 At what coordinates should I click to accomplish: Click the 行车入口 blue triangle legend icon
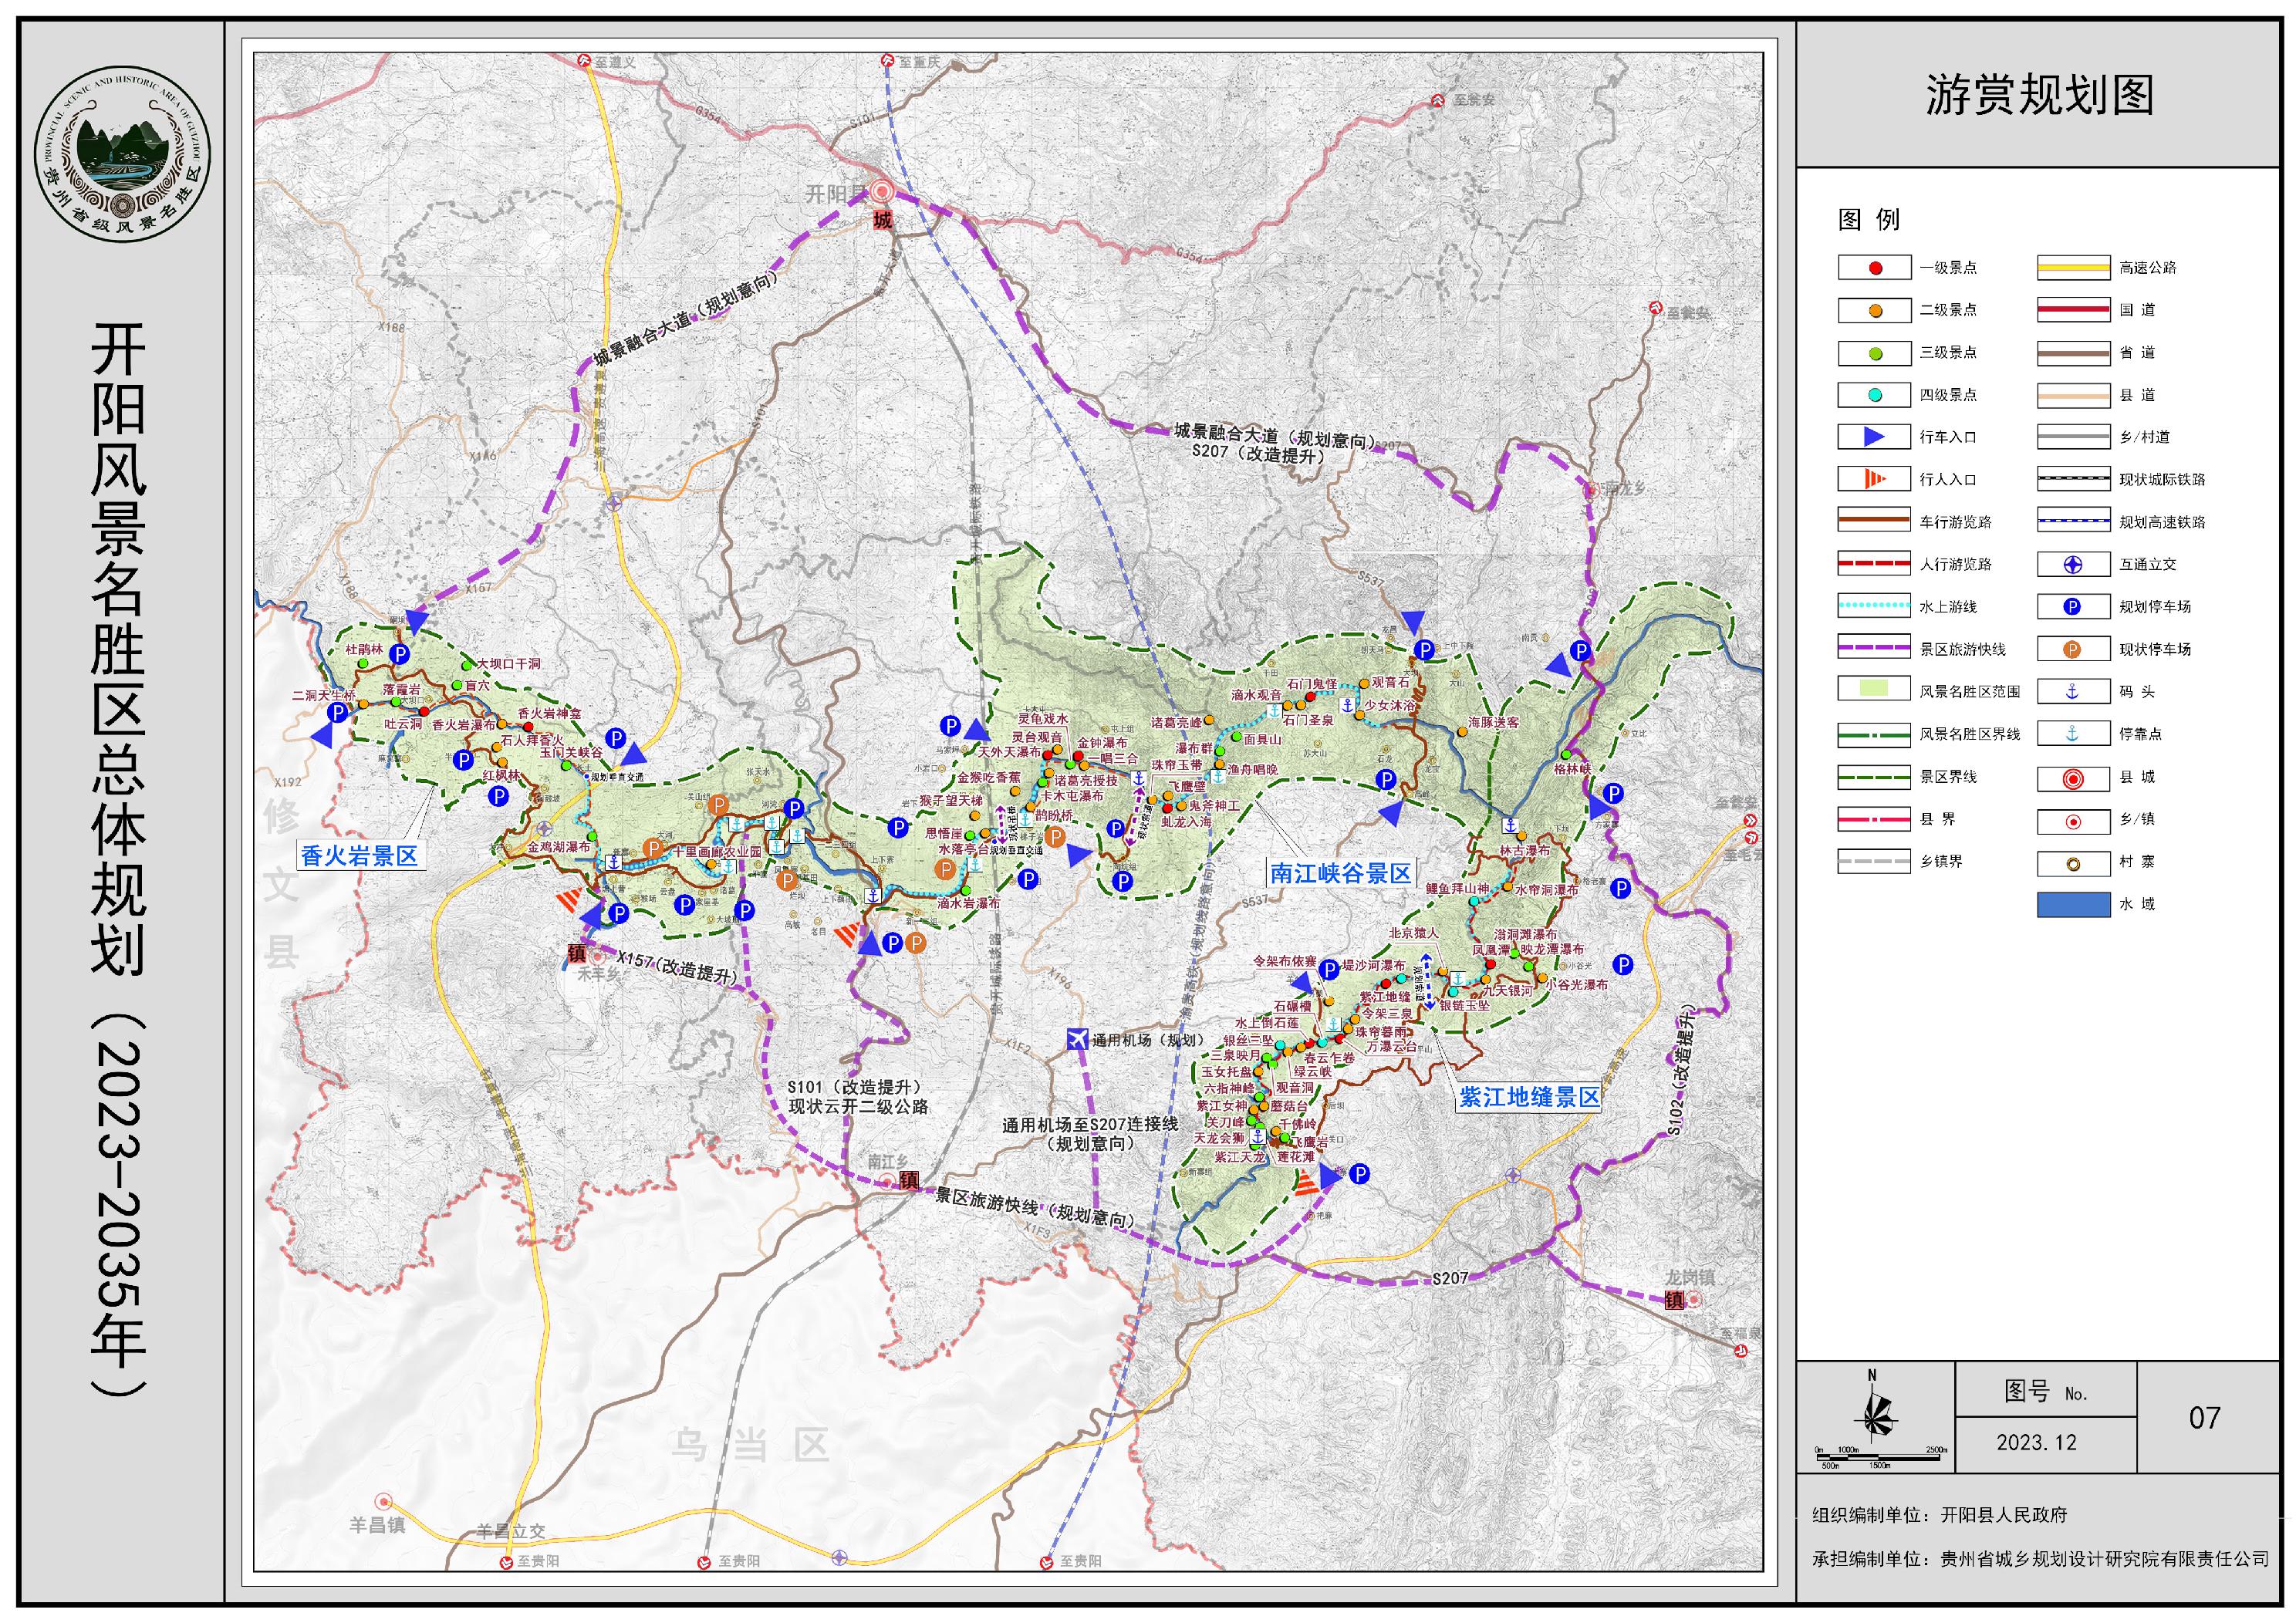(x=1874, y=437)
